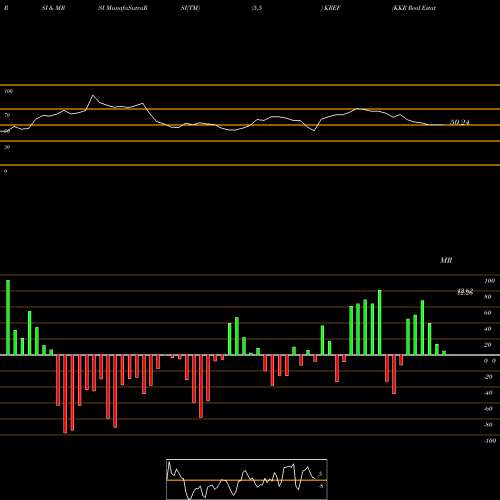The height and width of the screenshot is (500, 500).
Task: Click the RSI 100 axis label
Action: pyautogui.click(x=9, y=91)
